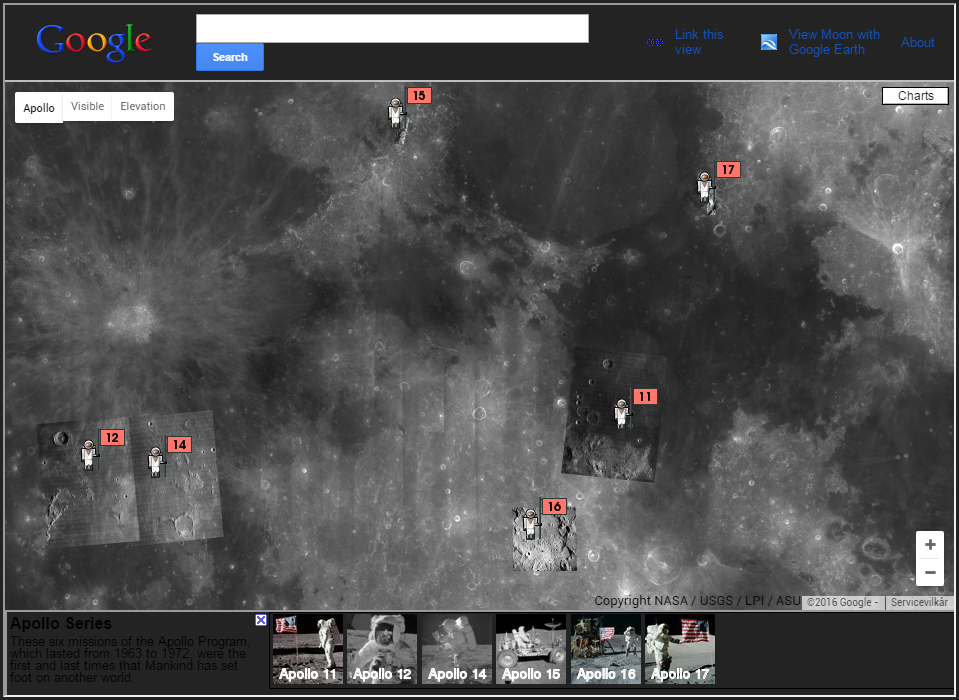Switch to the Visible map tab

coord(87,106)
